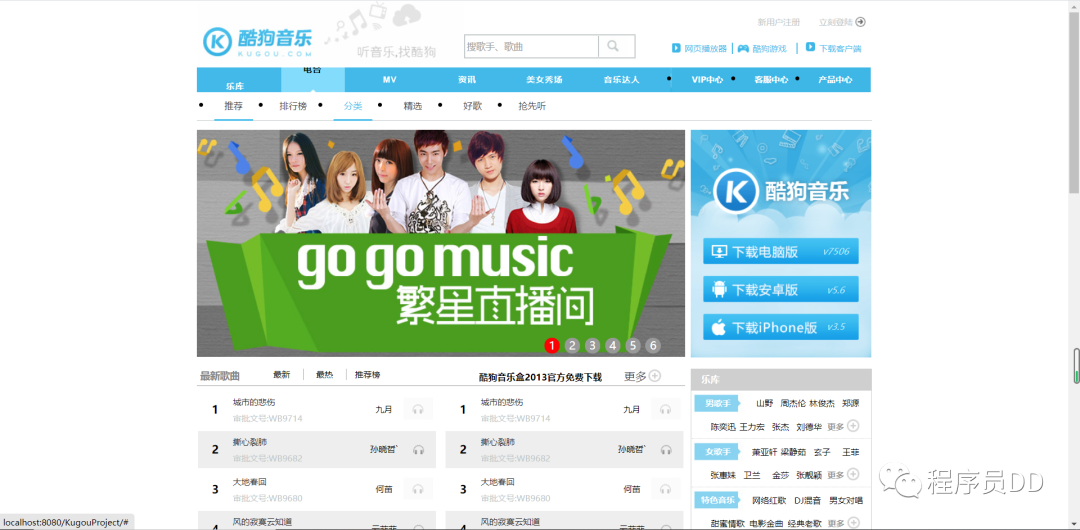Image resolution: width=1080 pixels, height=530 pixels.
Task: Click the 新用户注册 register link
Action: [779, 22]
